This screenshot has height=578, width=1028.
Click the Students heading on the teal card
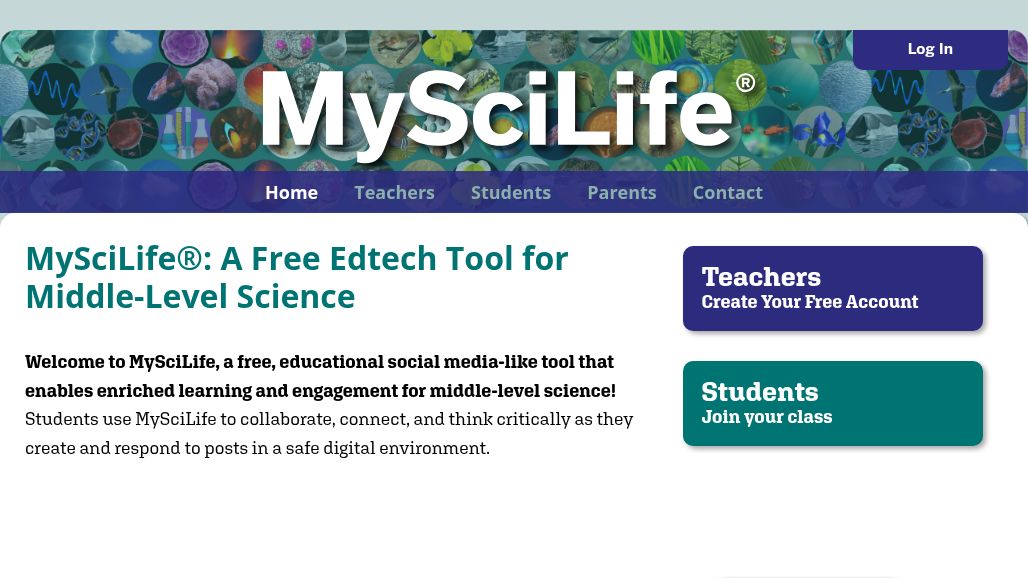(759, 392)
